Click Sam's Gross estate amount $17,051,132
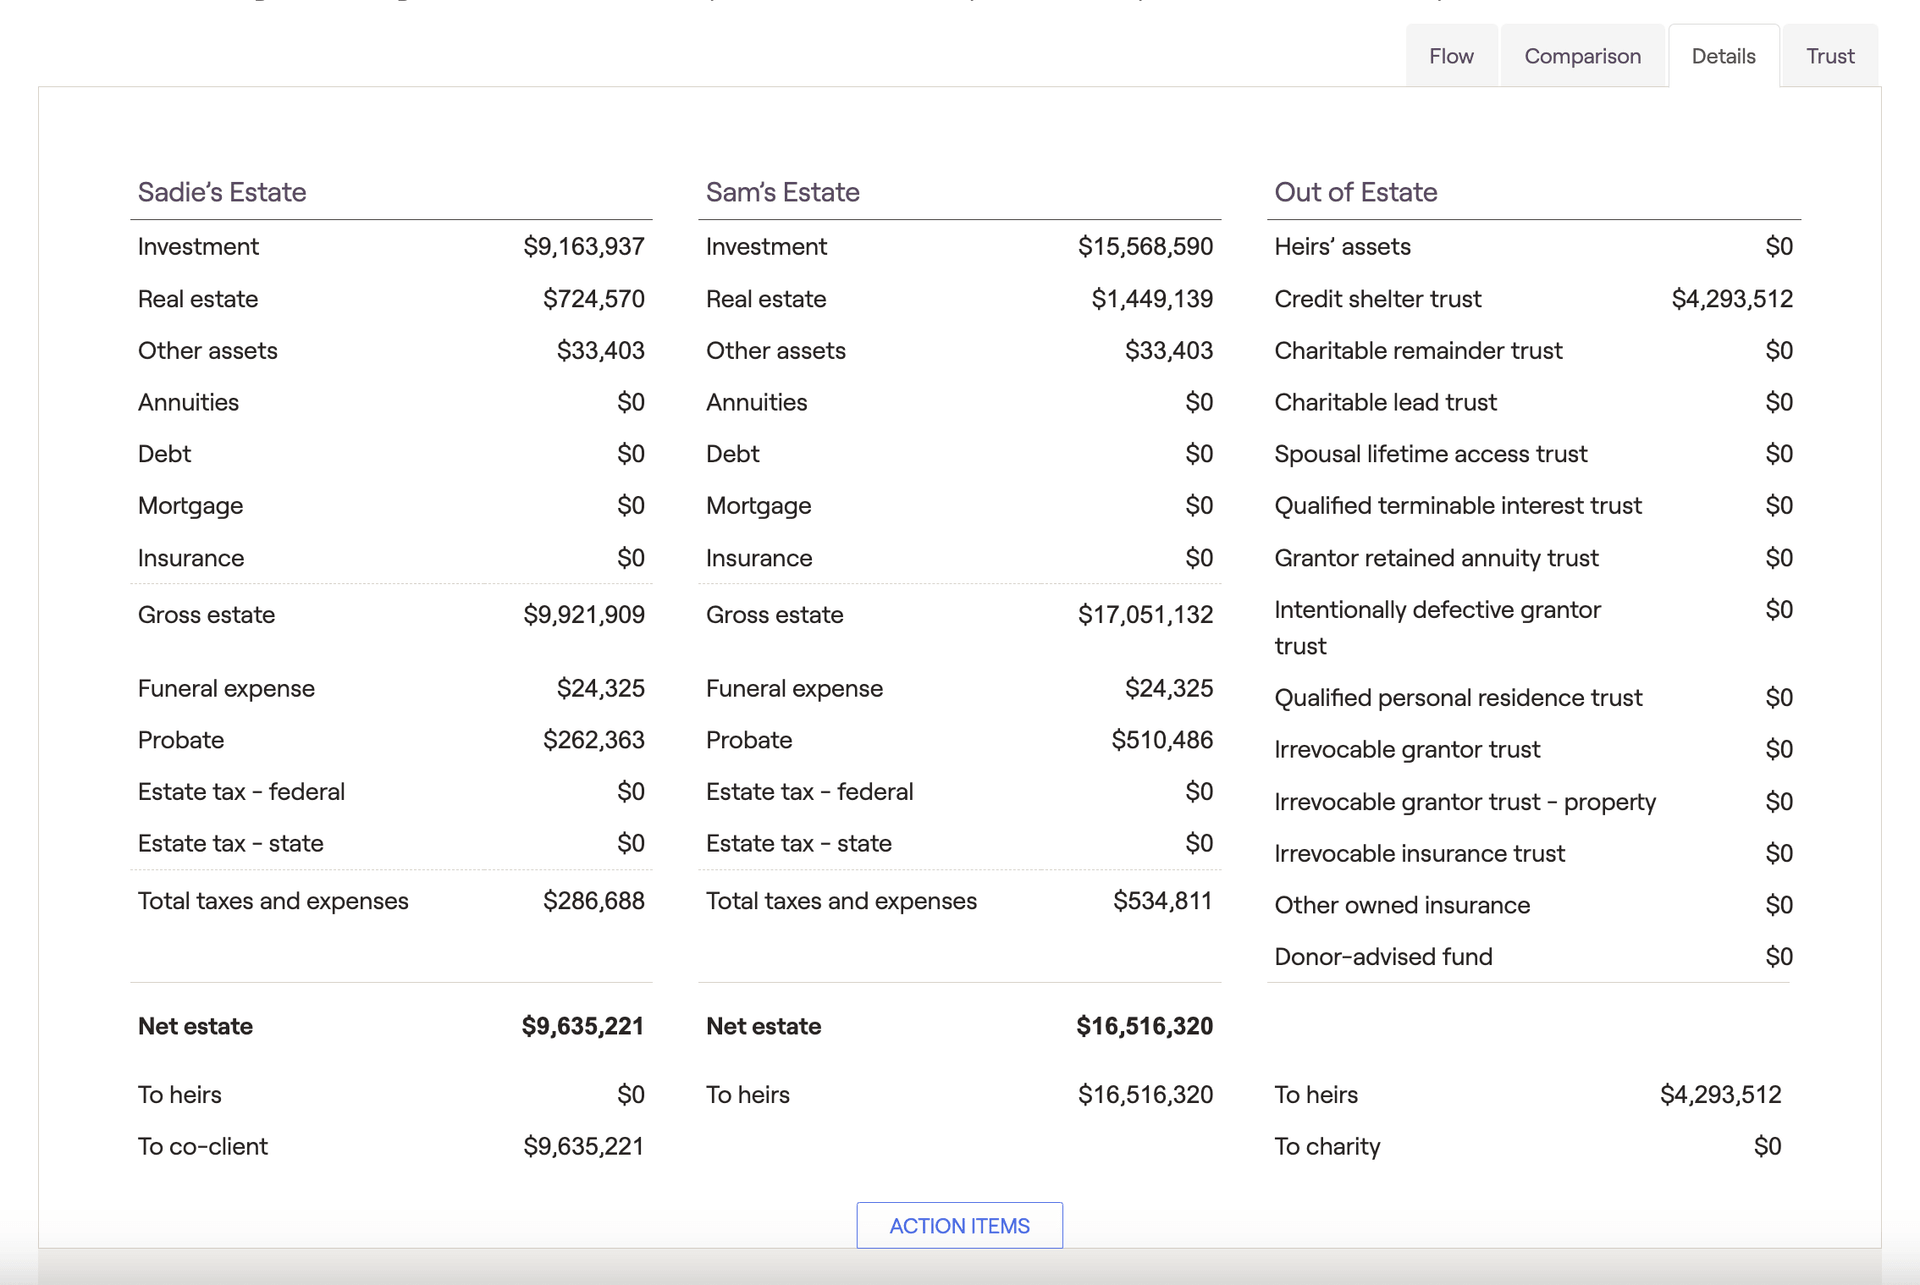 point(1145,614)
